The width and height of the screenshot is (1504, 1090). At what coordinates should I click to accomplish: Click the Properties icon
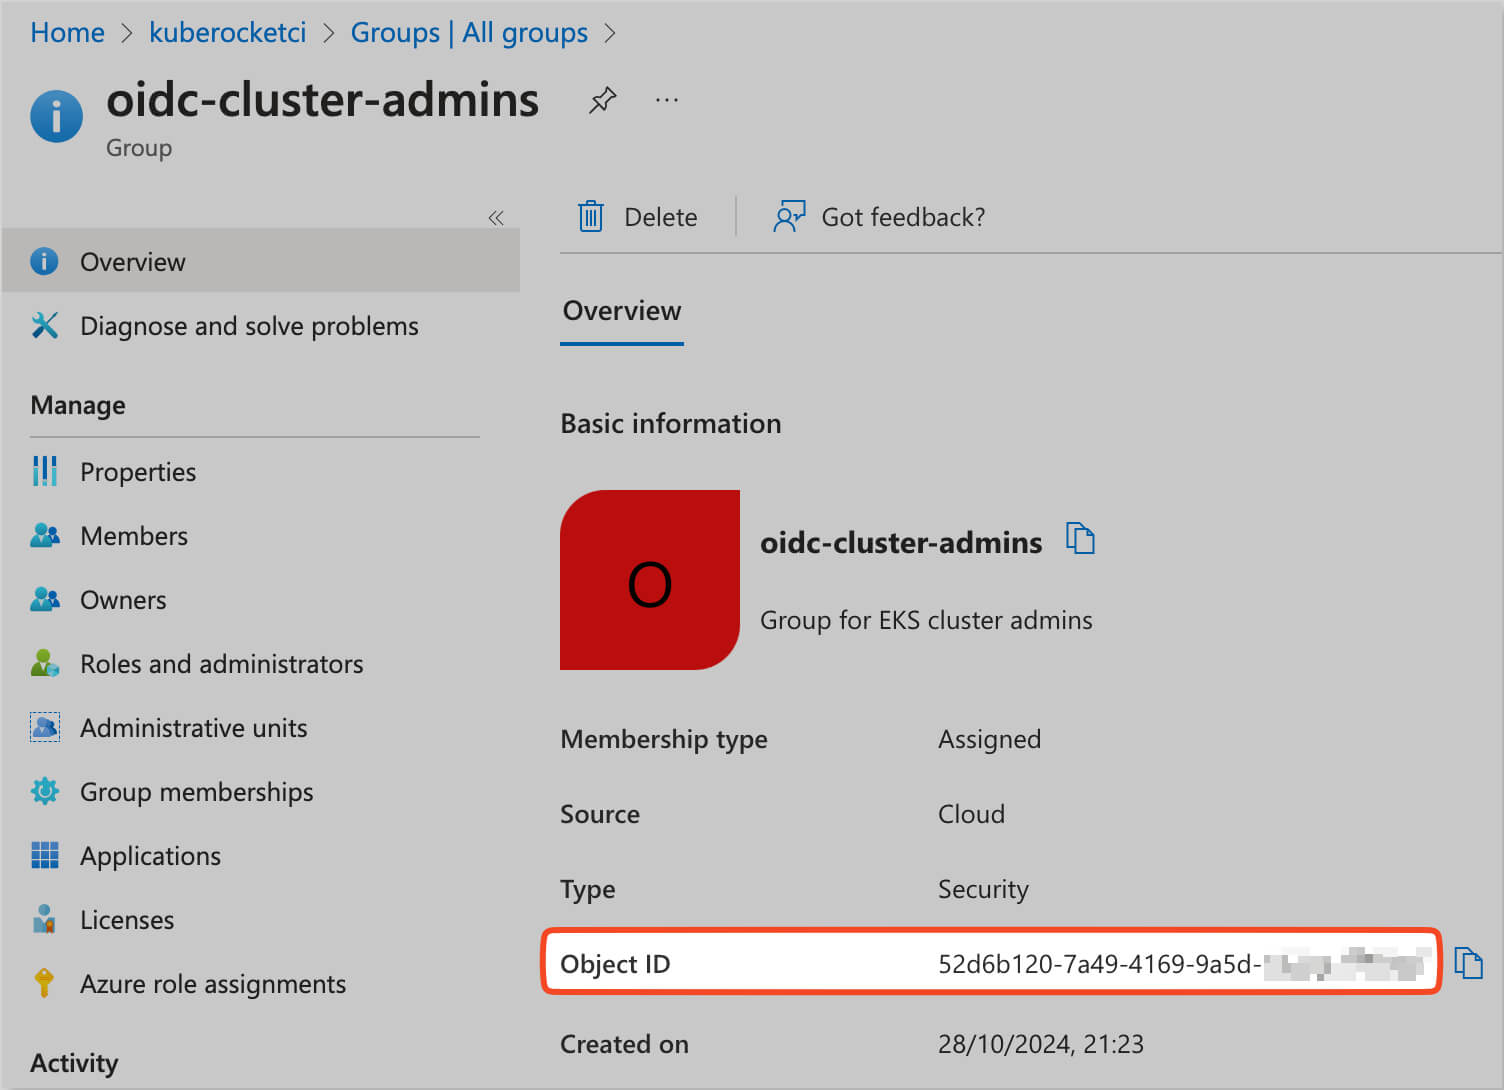coord(45,471)
